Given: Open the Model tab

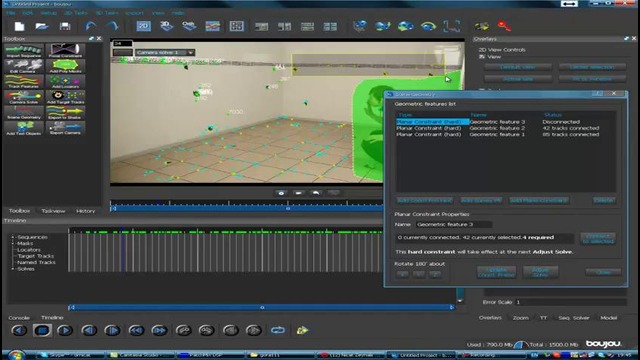Looking at the screenshot, I should point(609,318).
